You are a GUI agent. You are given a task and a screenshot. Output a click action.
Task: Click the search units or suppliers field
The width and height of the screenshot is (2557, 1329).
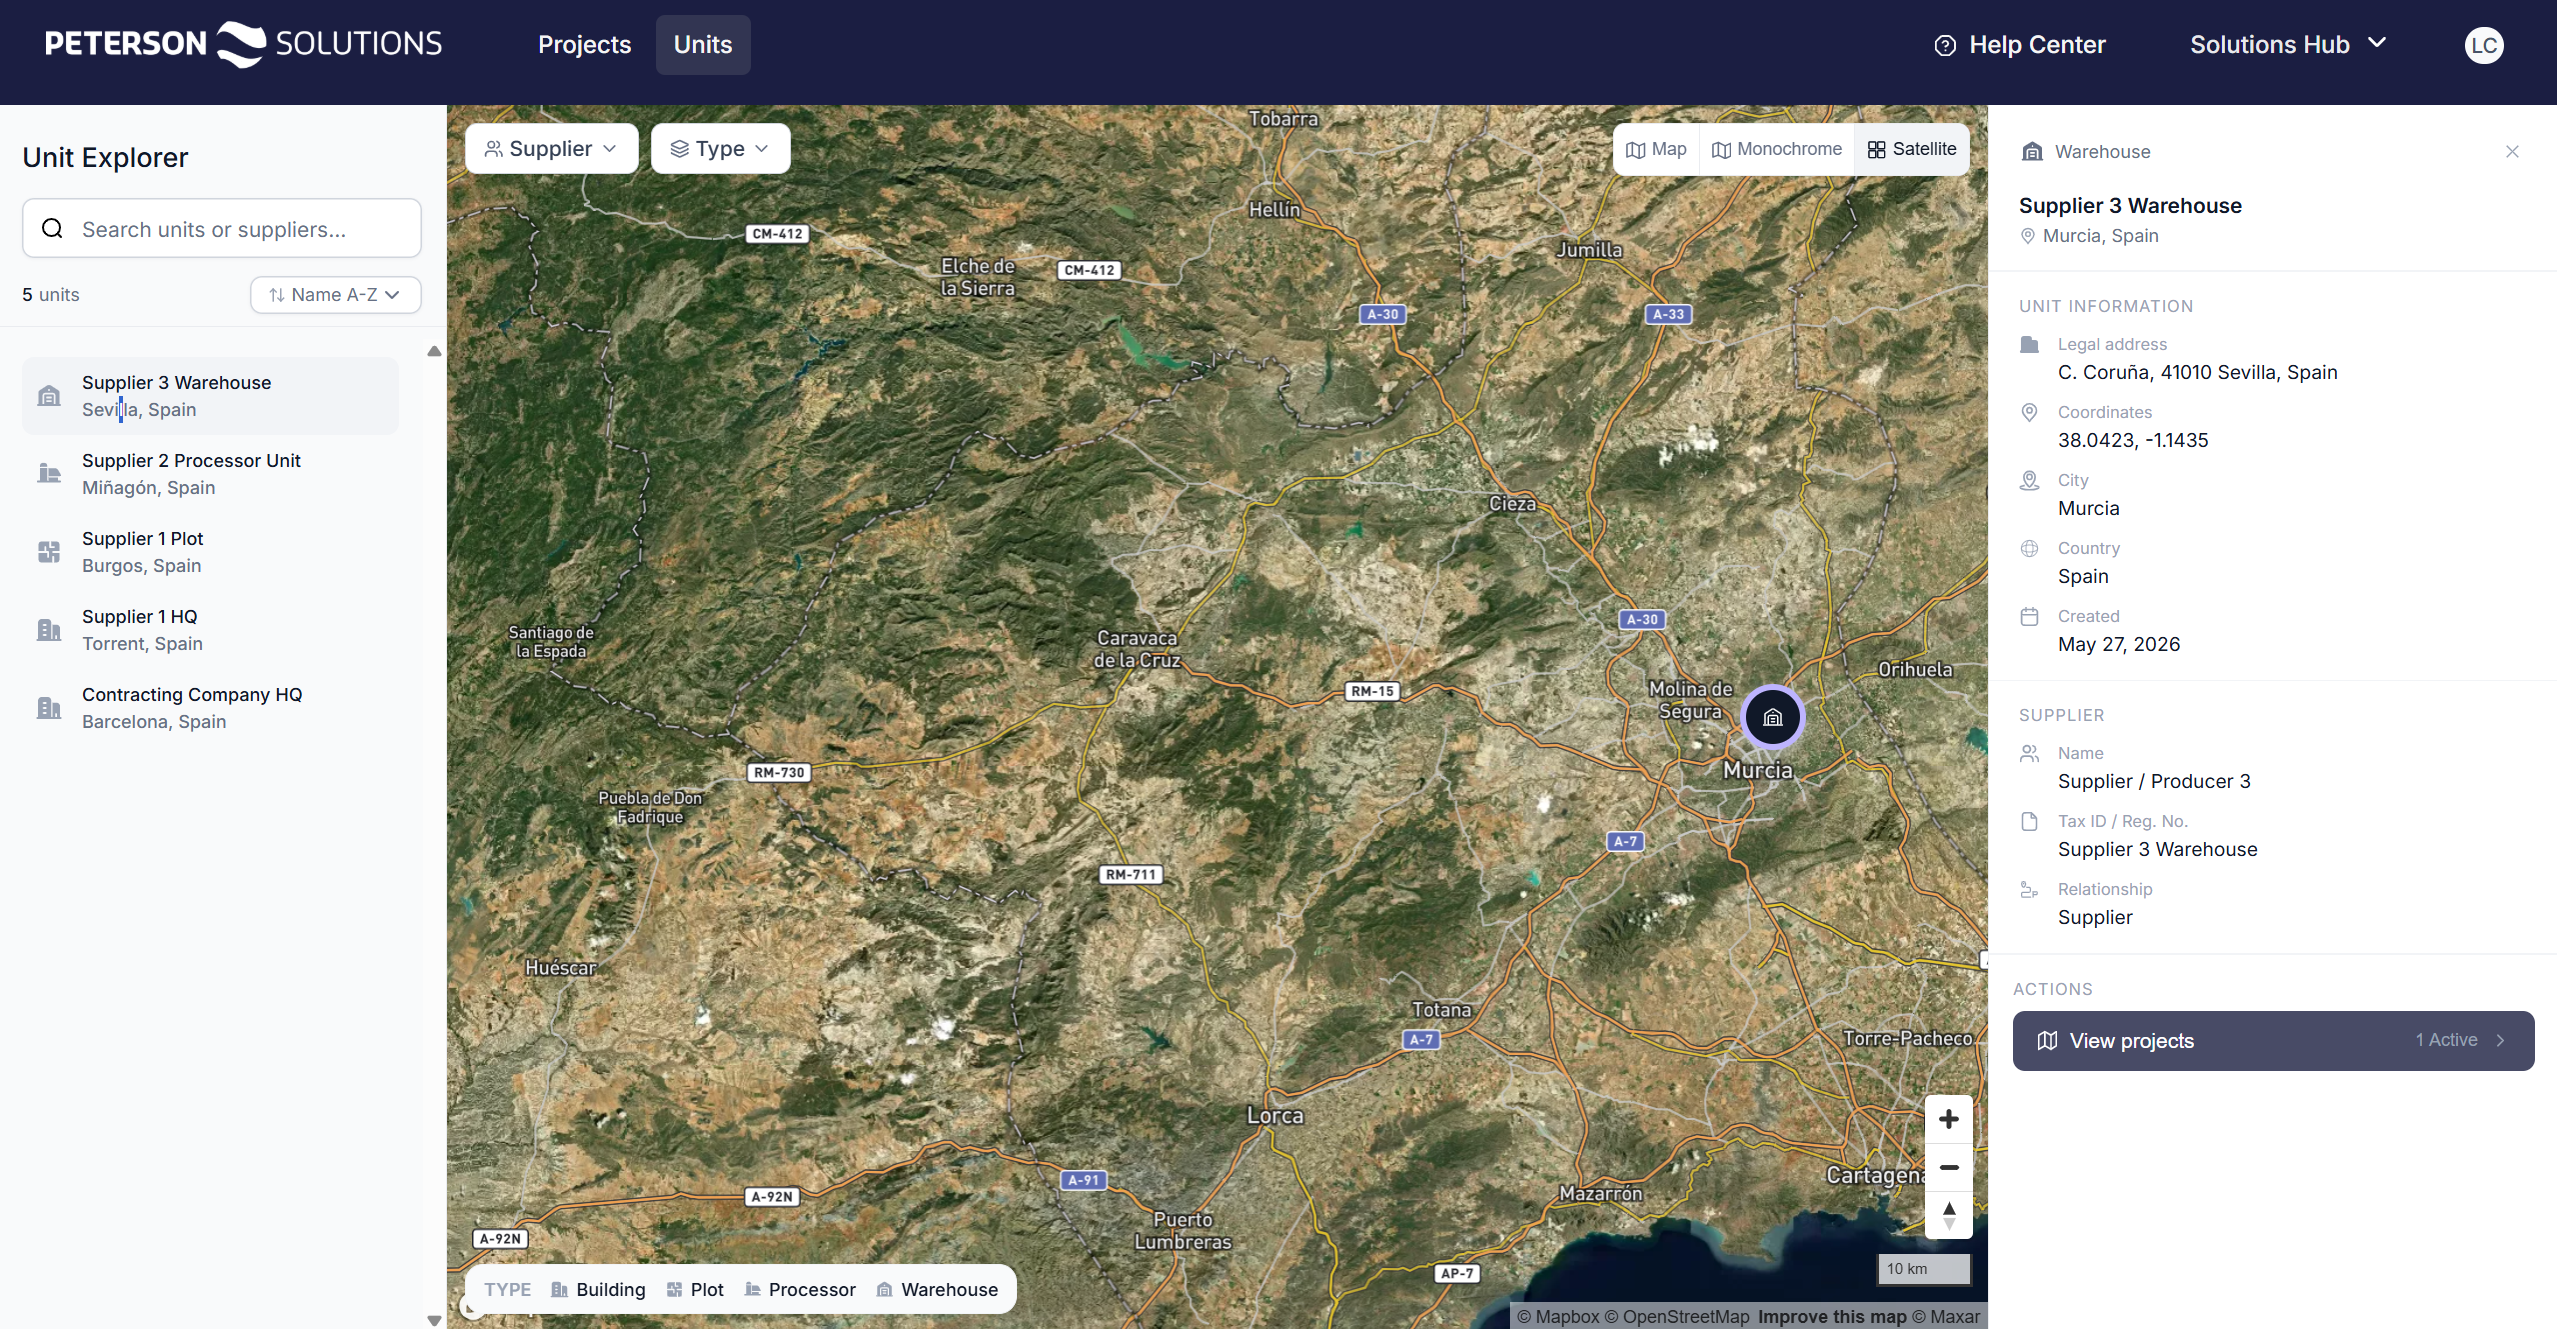221,229
